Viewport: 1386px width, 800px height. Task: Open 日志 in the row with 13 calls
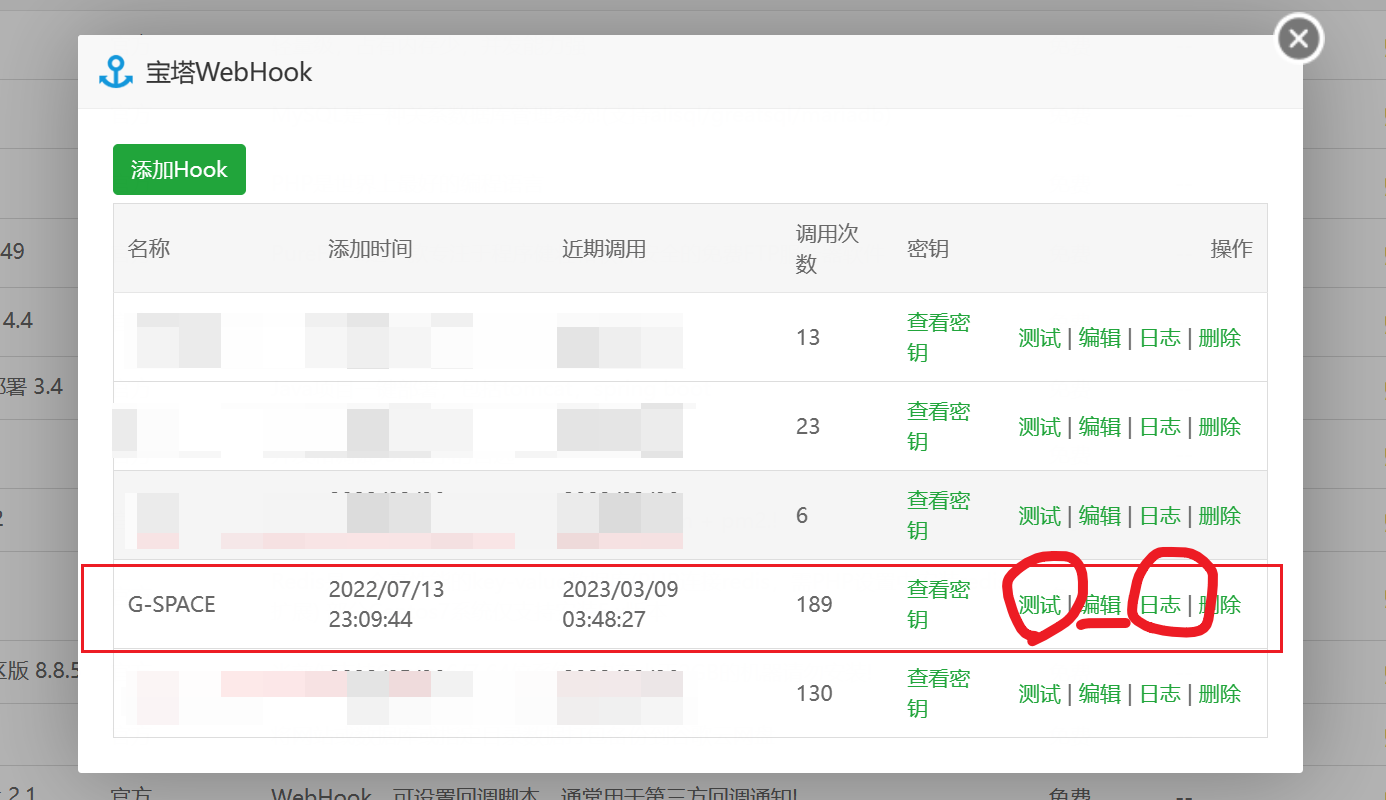[x=1160, y=338]
